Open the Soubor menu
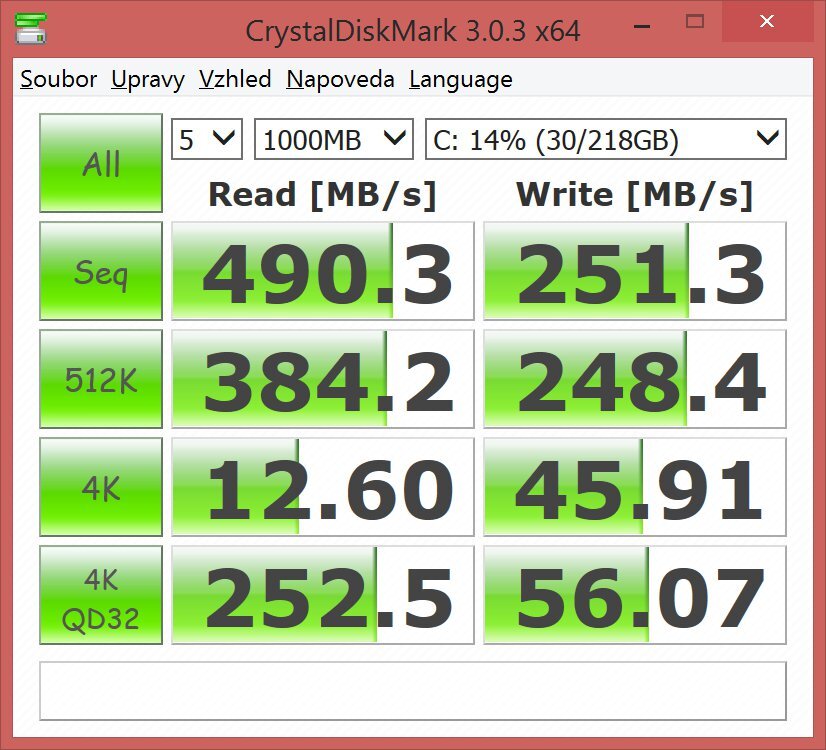826x750 pixels. [x=57, y=79]
